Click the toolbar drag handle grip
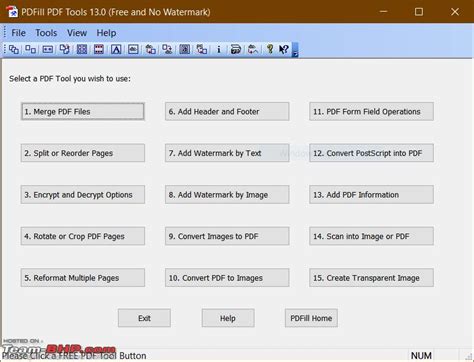The width and height of the screenshot is (474, 362). click(5, 50)
